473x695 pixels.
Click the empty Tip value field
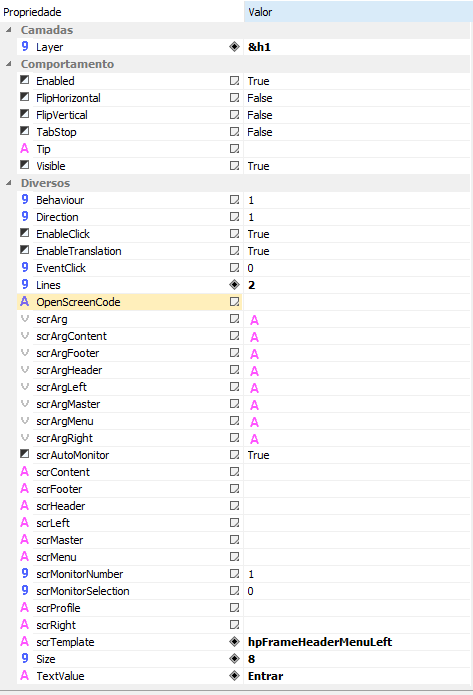(357, 148)
